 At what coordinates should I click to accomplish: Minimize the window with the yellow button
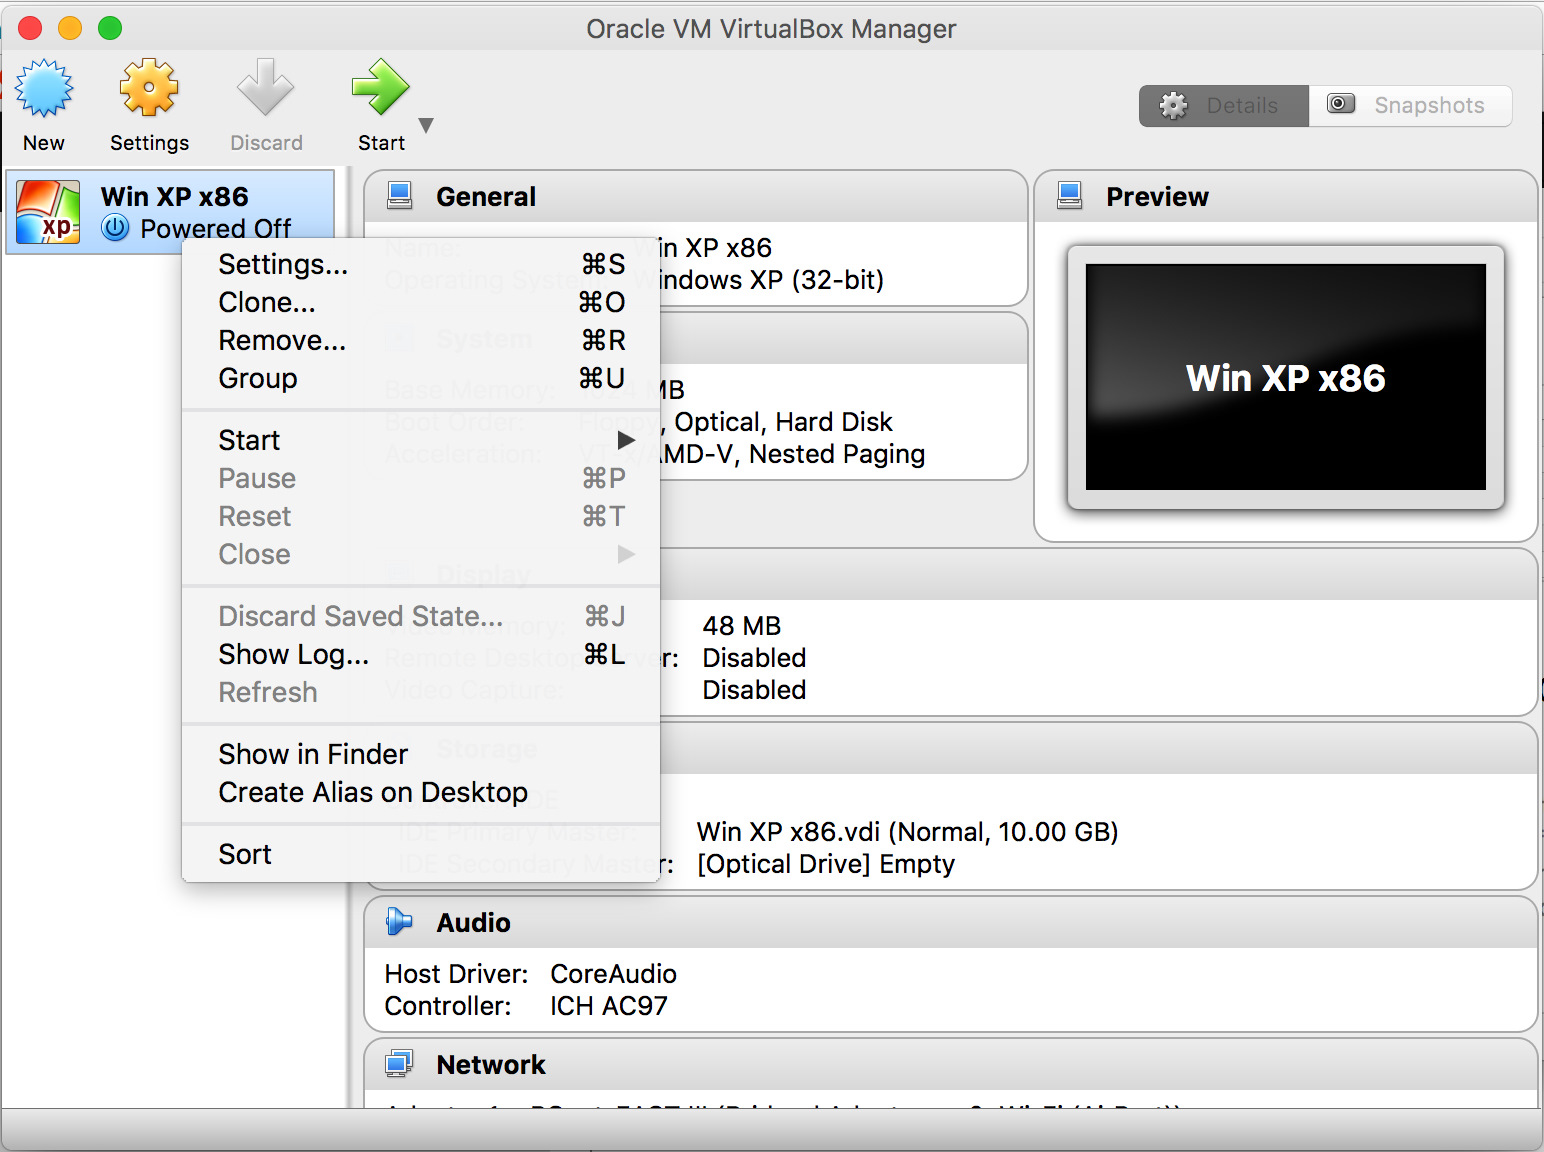pos(70,28)
